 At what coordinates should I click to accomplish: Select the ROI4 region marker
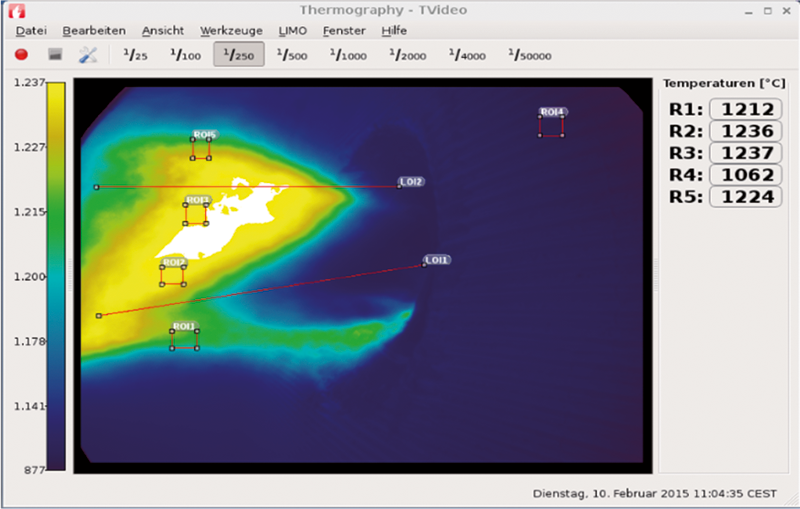point(552,124)
